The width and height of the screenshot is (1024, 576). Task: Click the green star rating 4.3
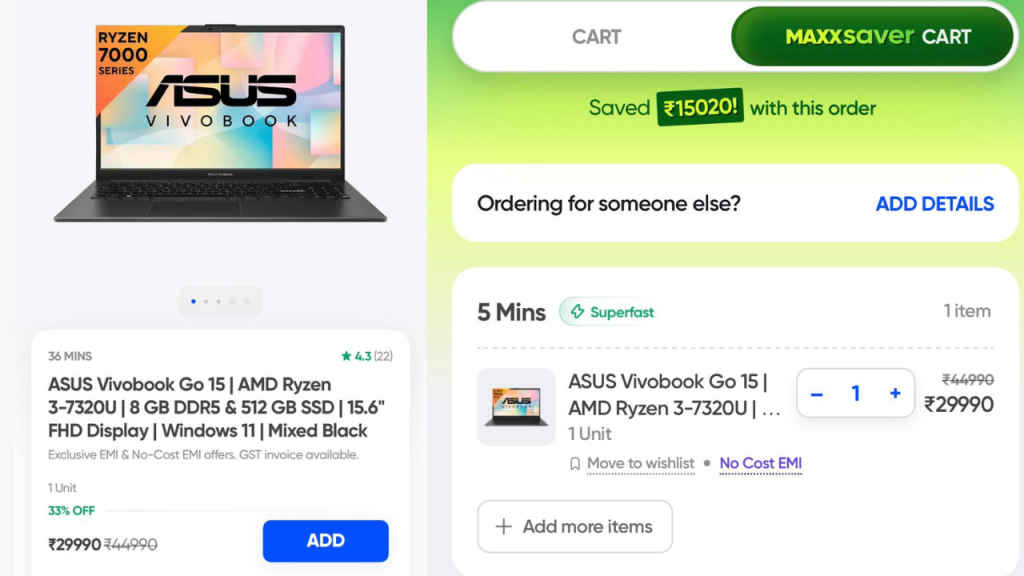356,356
